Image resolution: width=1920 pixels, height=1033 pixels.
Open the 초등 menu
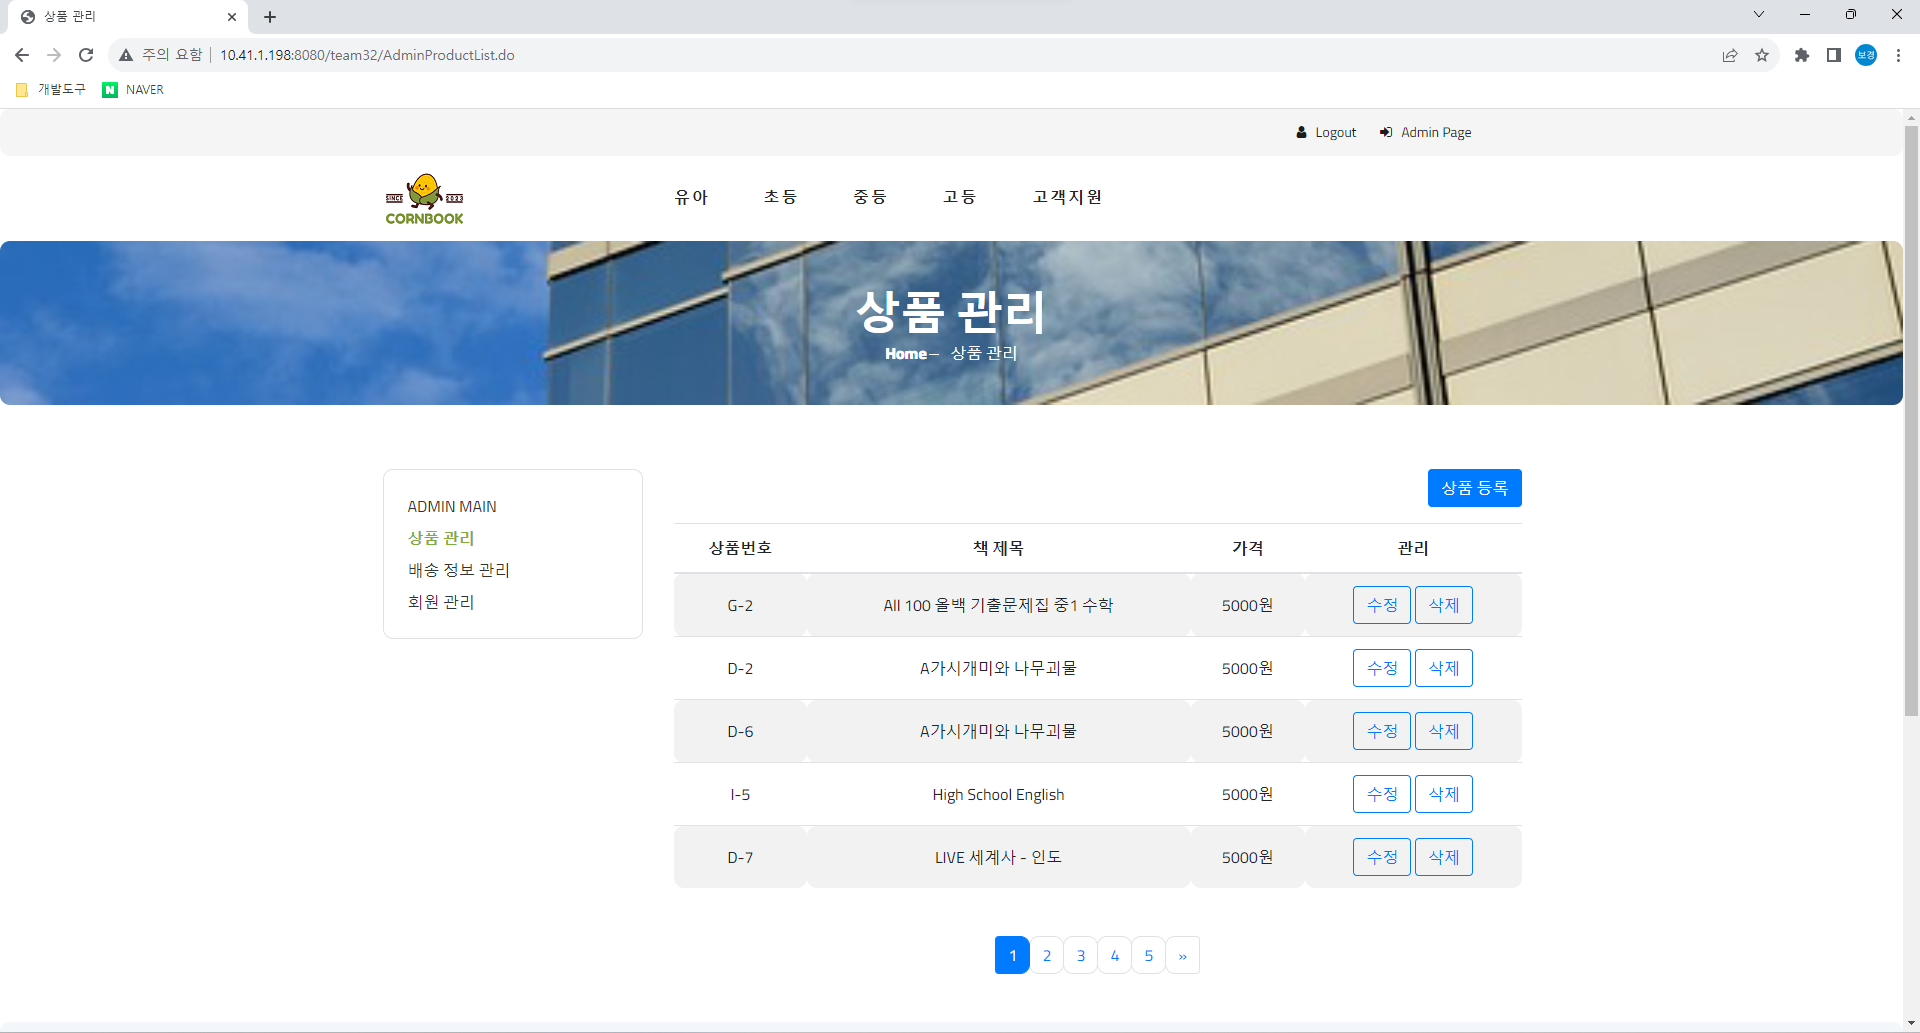pyautogui.click(x=780, y=197)
